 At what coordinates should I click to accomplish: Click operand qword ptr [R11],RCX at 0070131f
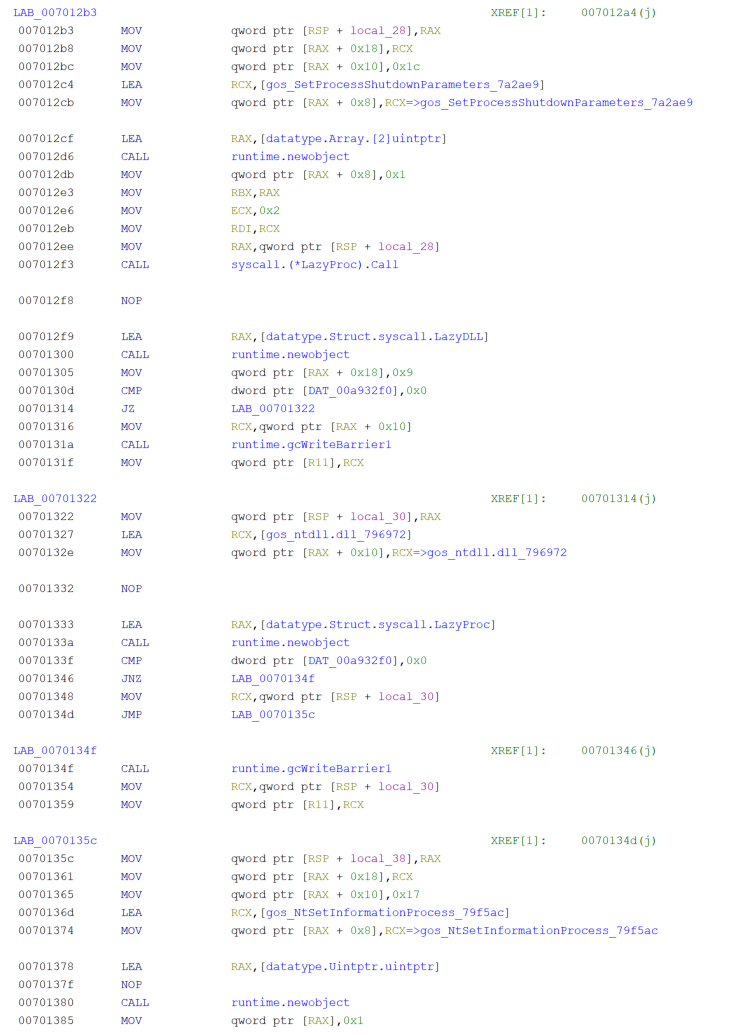(x=298, y=463)
